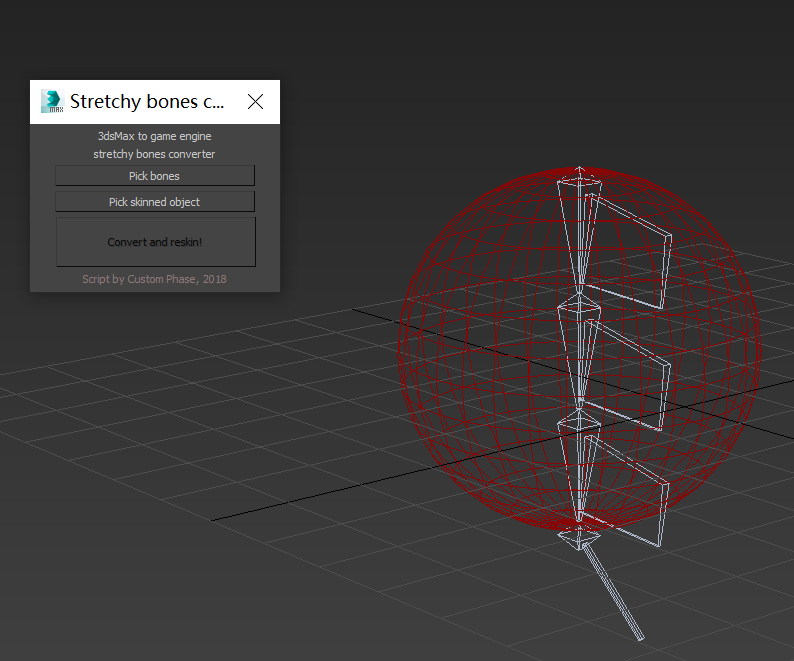Close the Stretchy bones dialog
794x661 pixels.
click(255, 101)
